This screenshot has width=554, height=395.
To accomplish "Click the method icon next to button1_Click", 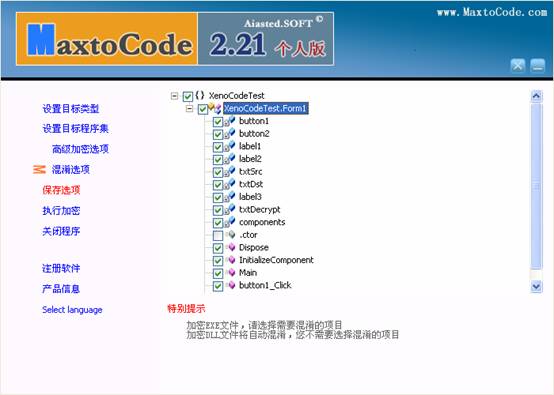I will [x=231, y=285].
